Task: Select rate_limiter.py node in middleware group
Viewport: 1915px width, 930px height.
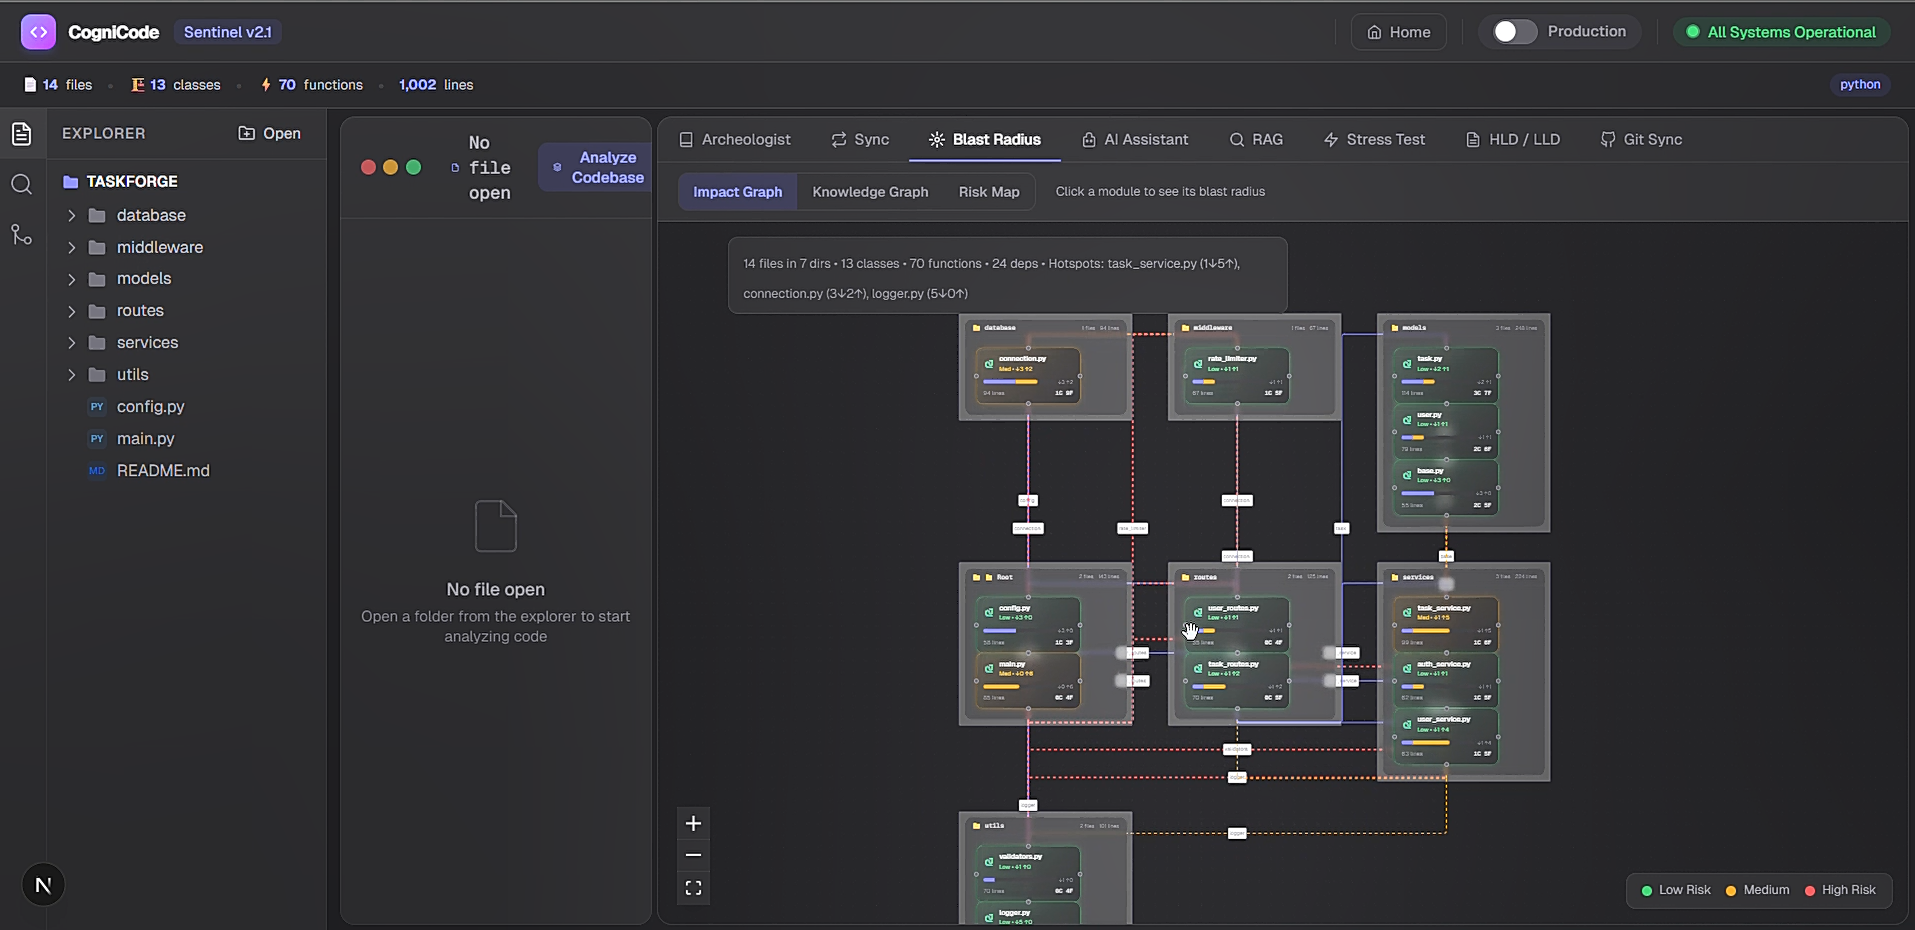Action: (x=1237, y=375)
